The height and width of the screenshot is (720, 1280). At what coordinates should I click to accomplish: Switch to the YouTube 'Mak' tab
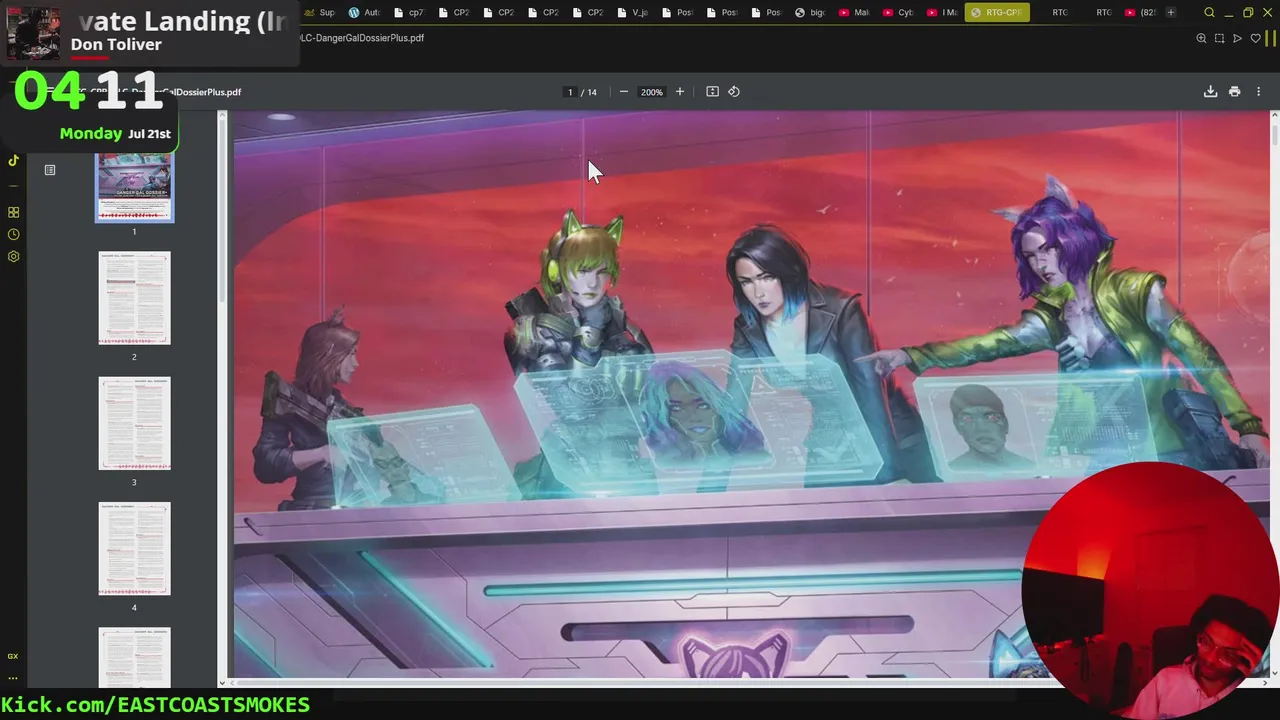855,12
